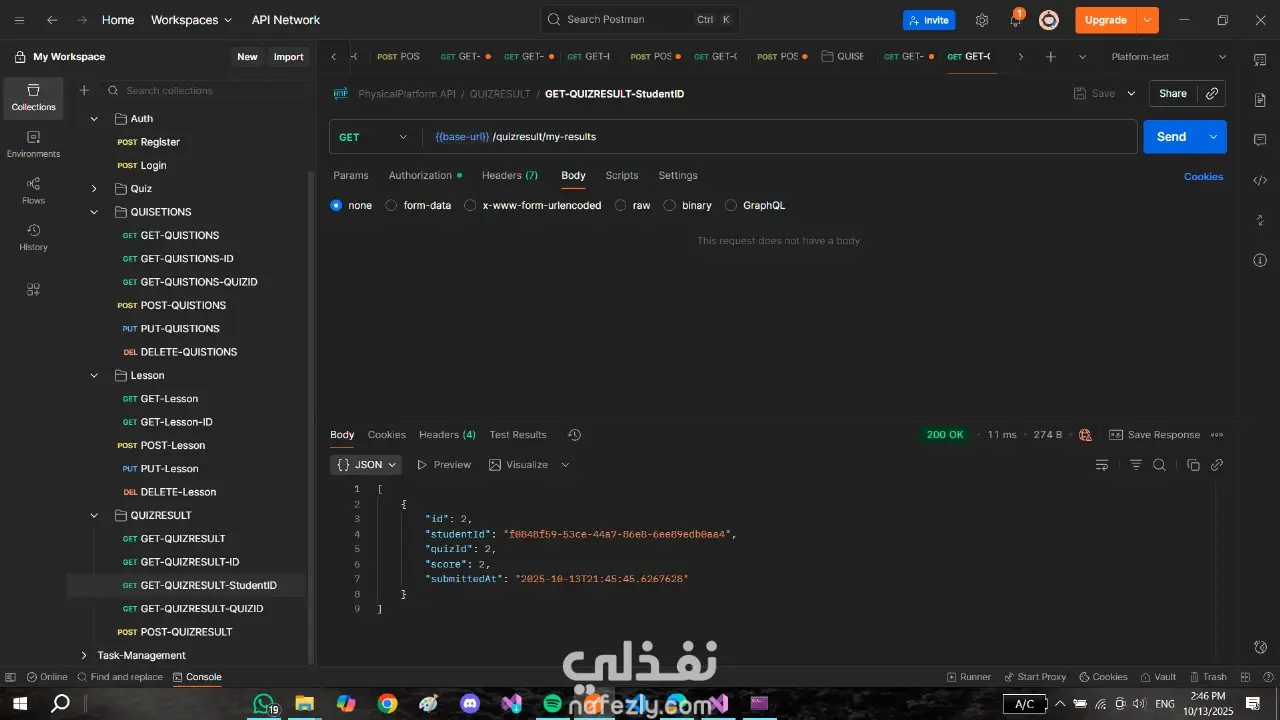Screen dimensions: 1280x720
Task: Open the Workspaces dropdown
Action: coord(191,20)
